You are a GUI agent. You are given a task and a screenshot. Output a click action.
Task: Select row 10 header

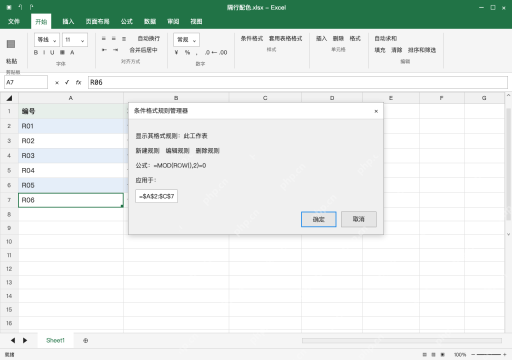9,241
